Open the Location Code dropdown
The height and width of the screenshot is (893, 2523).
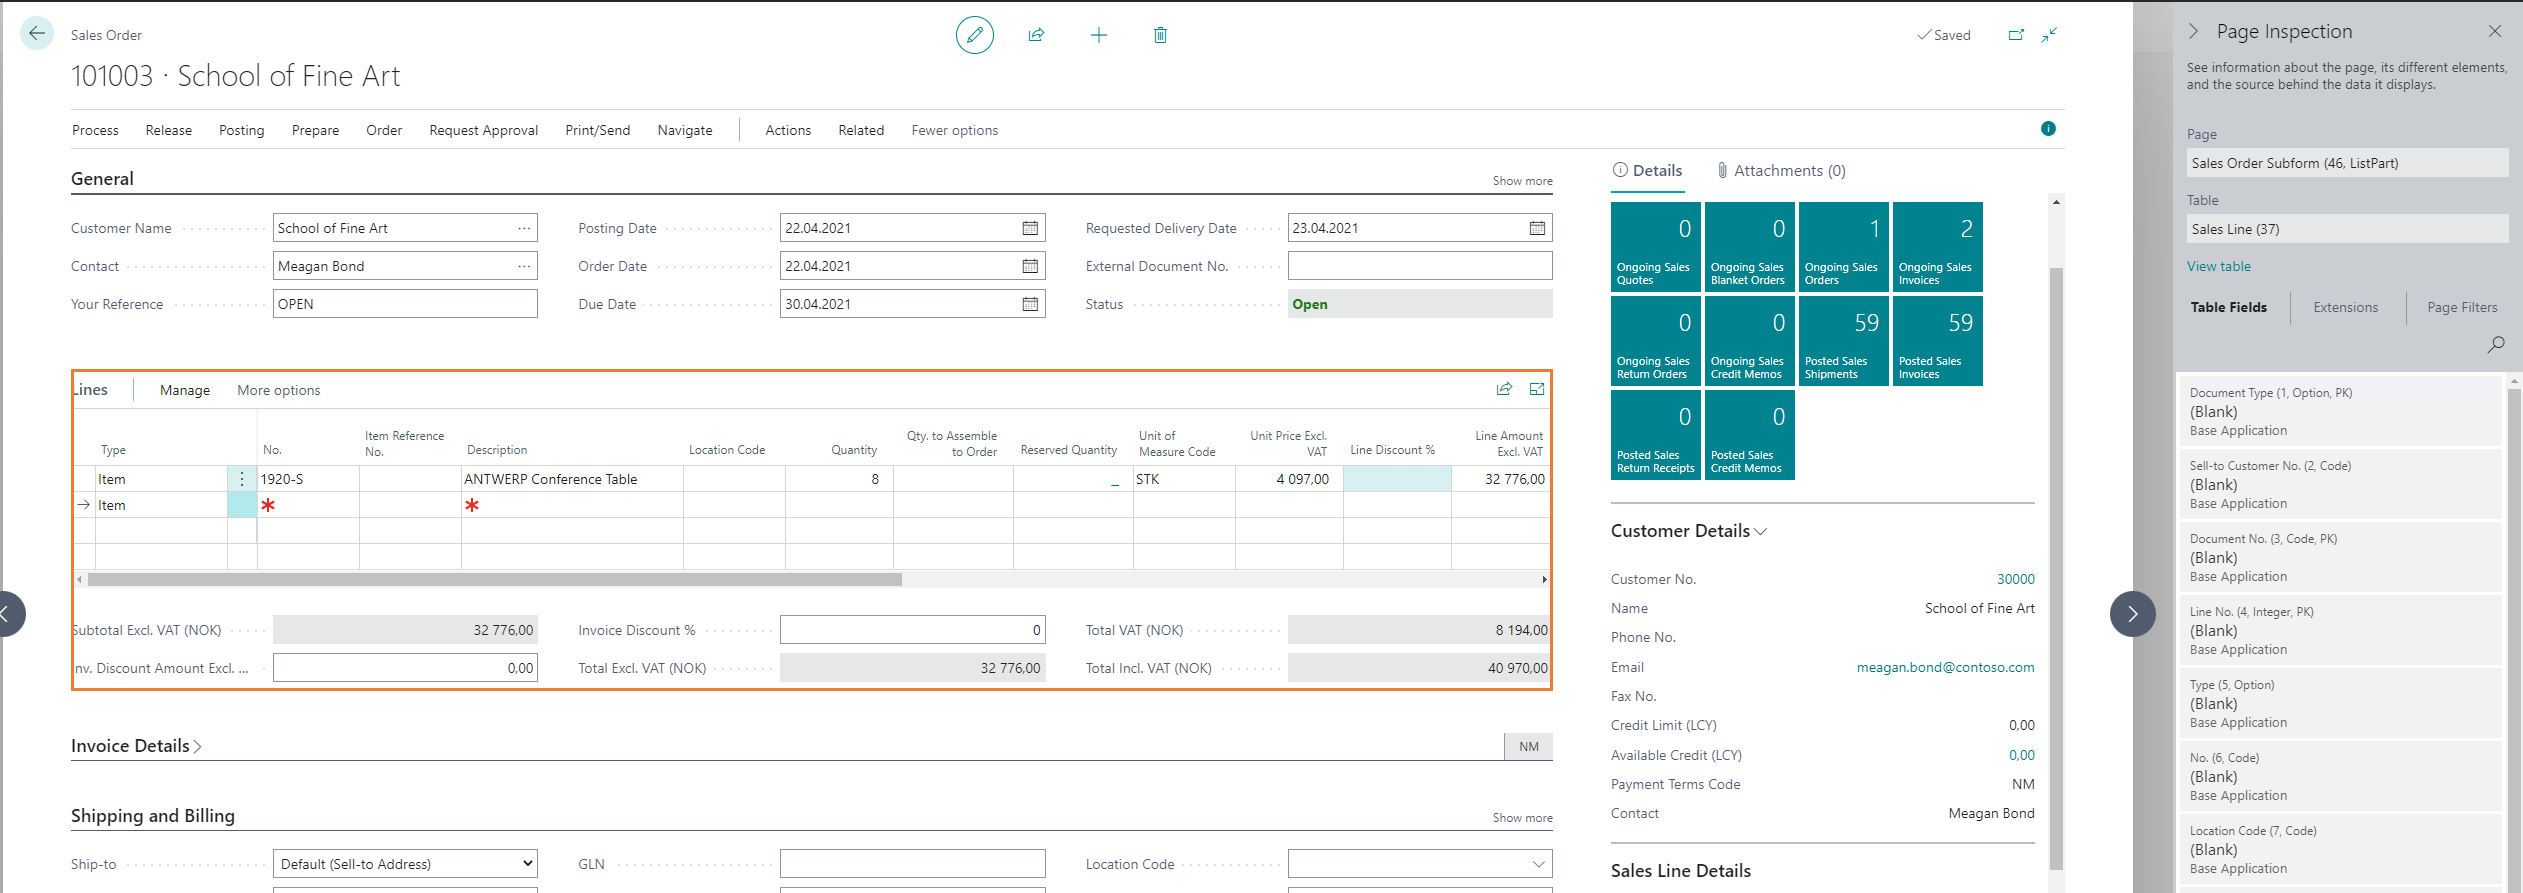click(x=1538, y=864)
